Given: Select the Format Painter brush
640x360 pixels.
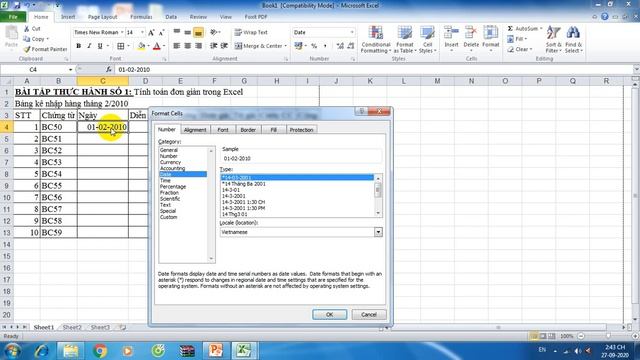Looking at the screenshot, I should [27, 49].
